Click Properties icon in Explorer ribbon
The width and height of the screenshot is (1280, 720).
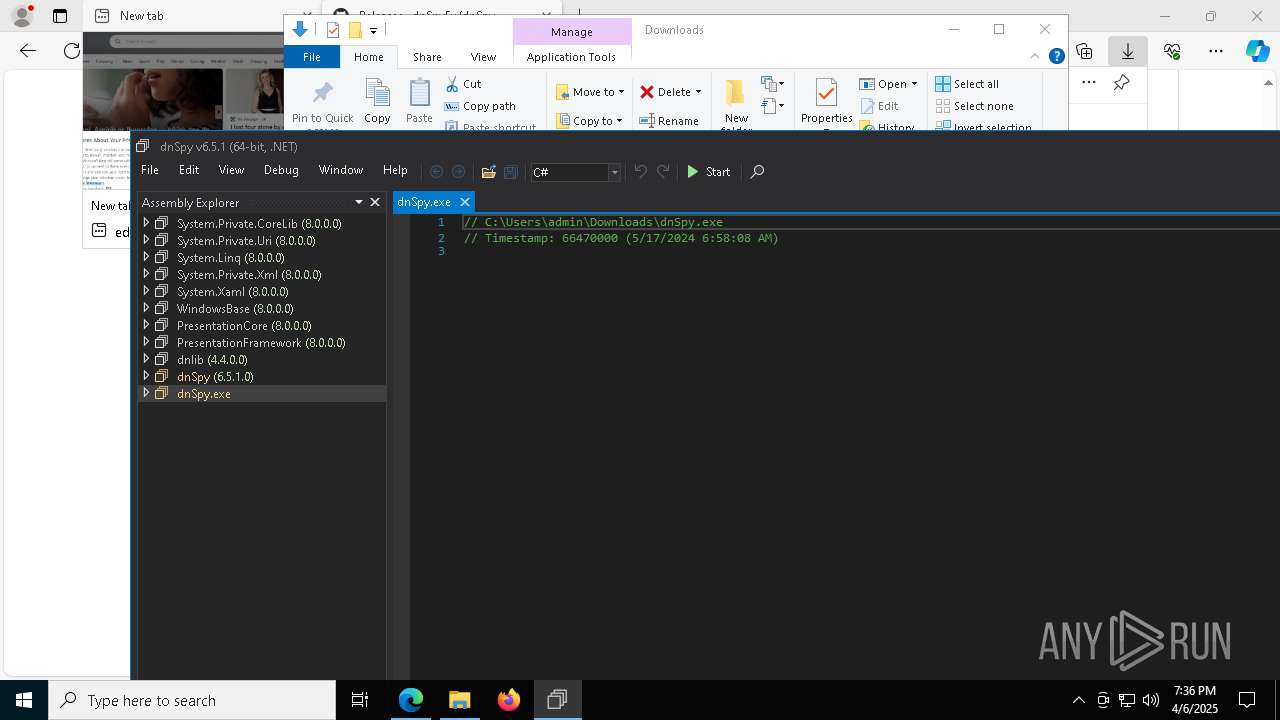click(826, 94)
